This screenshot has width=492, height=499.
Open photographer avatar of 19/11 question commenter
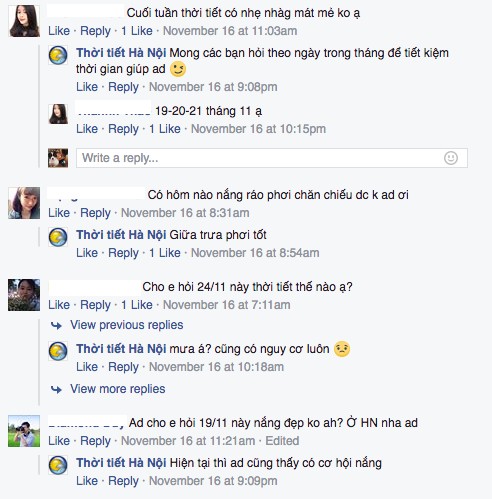pos(24,431)
